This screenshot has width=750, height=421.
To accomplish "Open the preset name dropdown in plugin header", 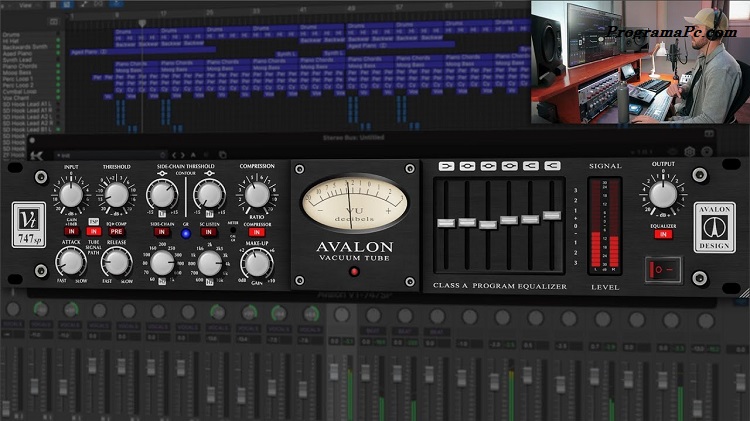I will (x=111, y=155).
